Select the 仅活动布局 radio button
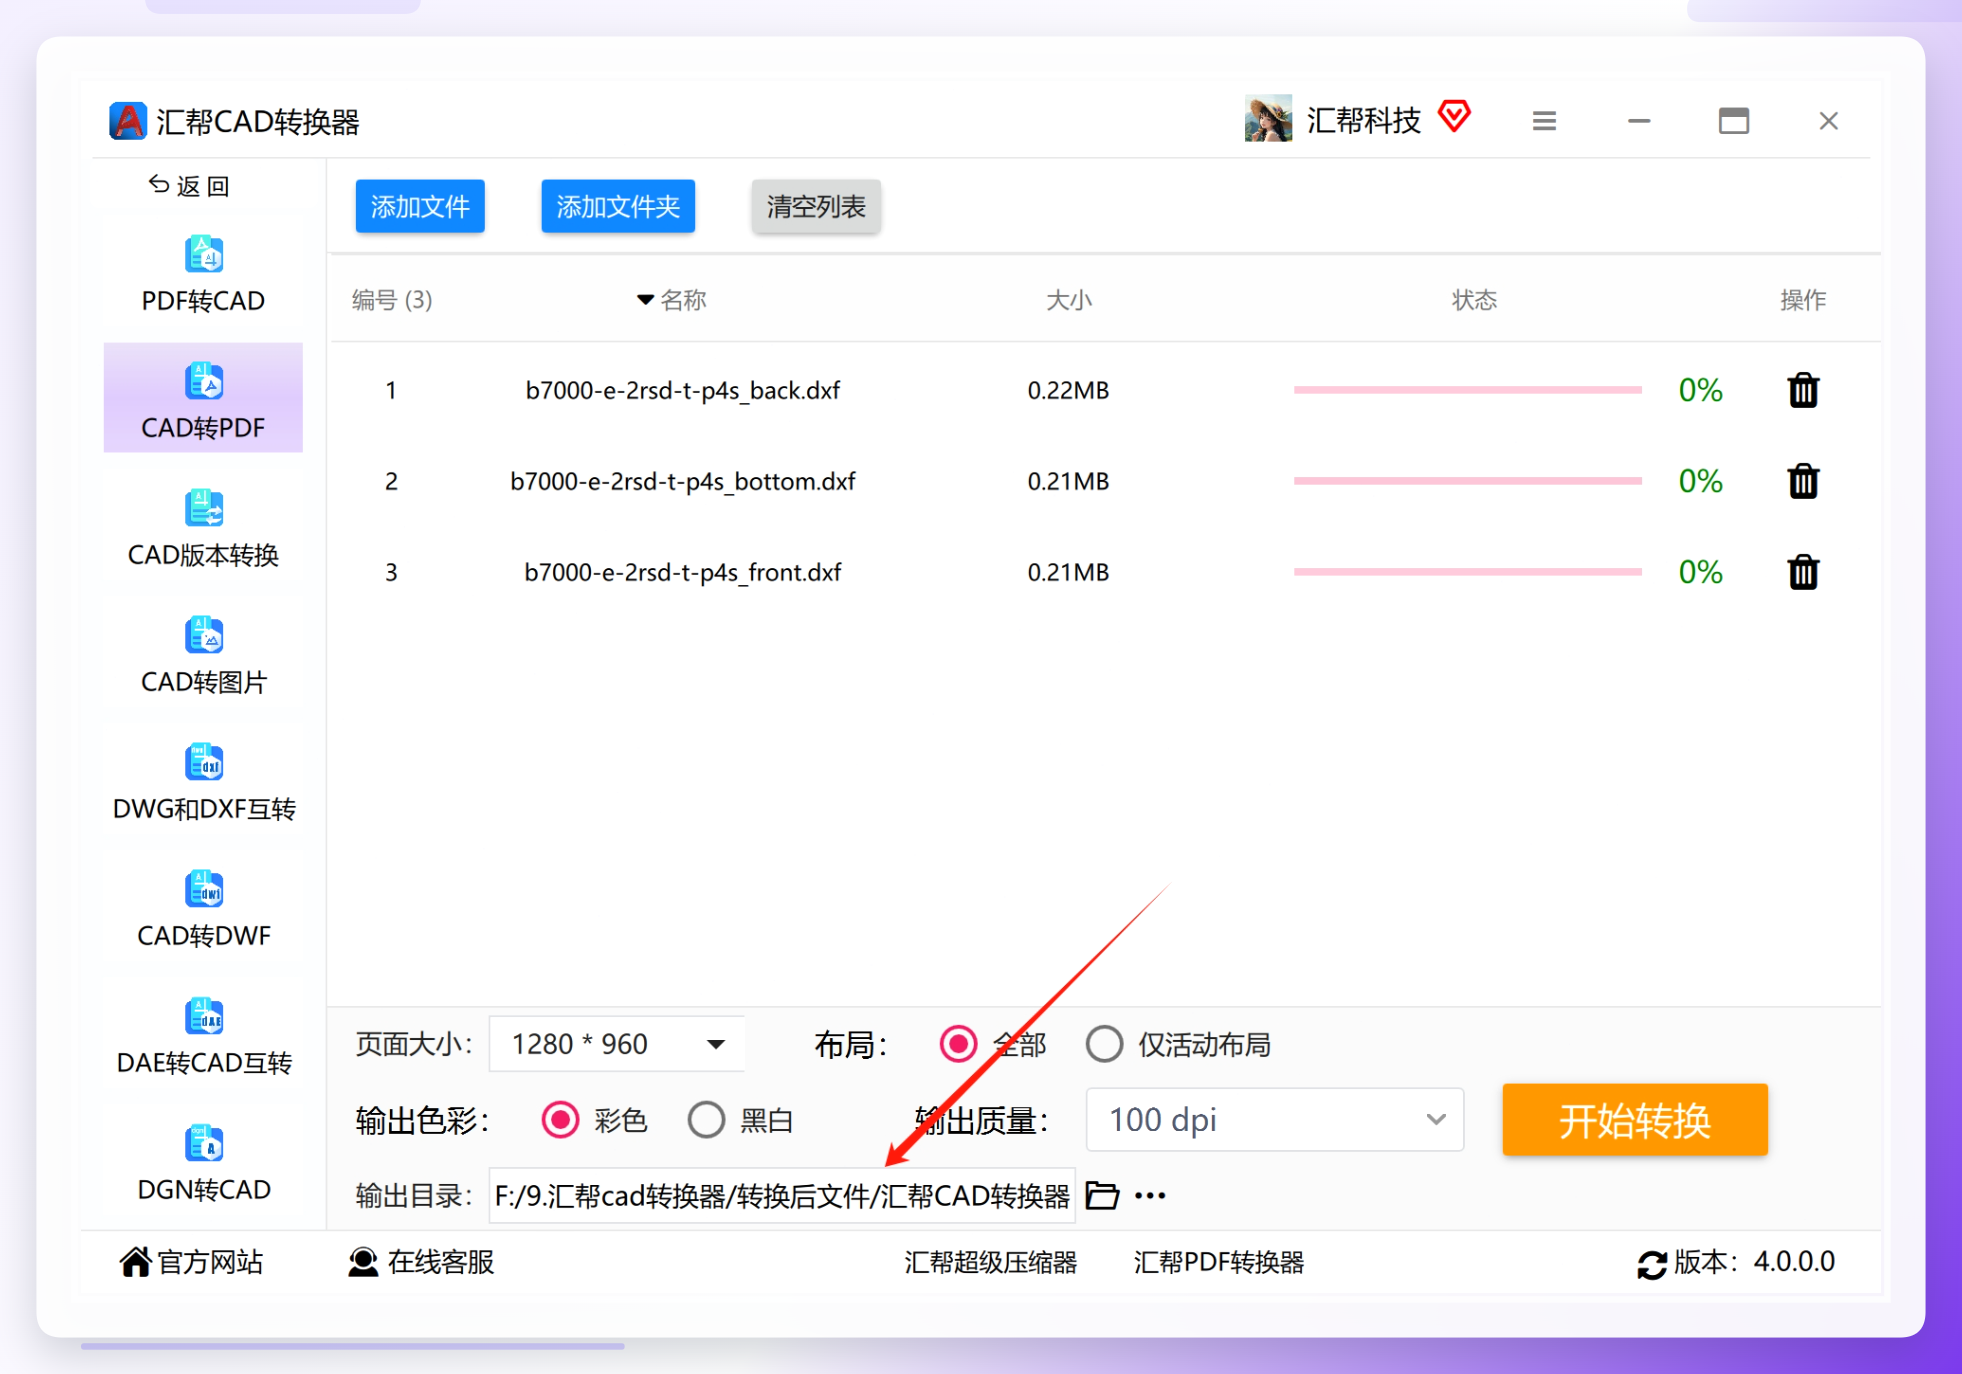 point(1104,1044)
